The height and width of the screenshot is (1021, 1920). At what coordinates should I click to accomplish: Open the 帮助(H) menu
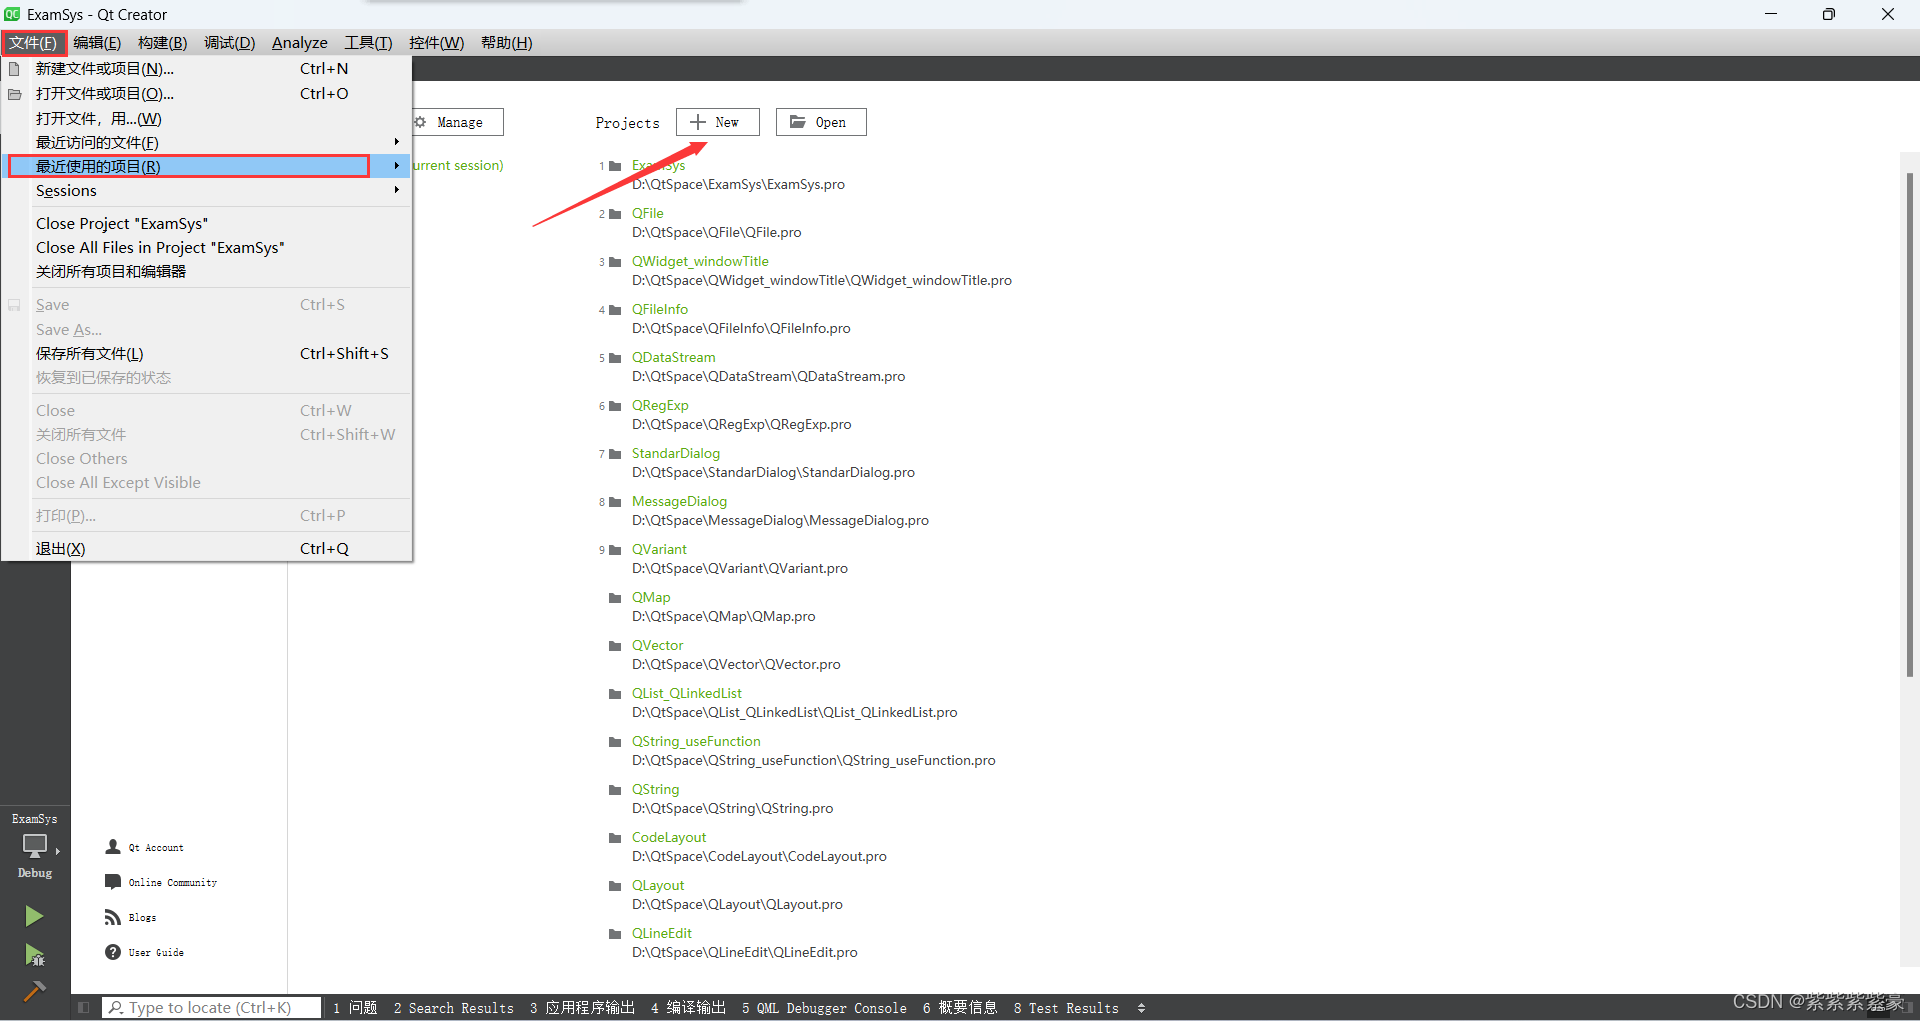[x=506, y=42]
